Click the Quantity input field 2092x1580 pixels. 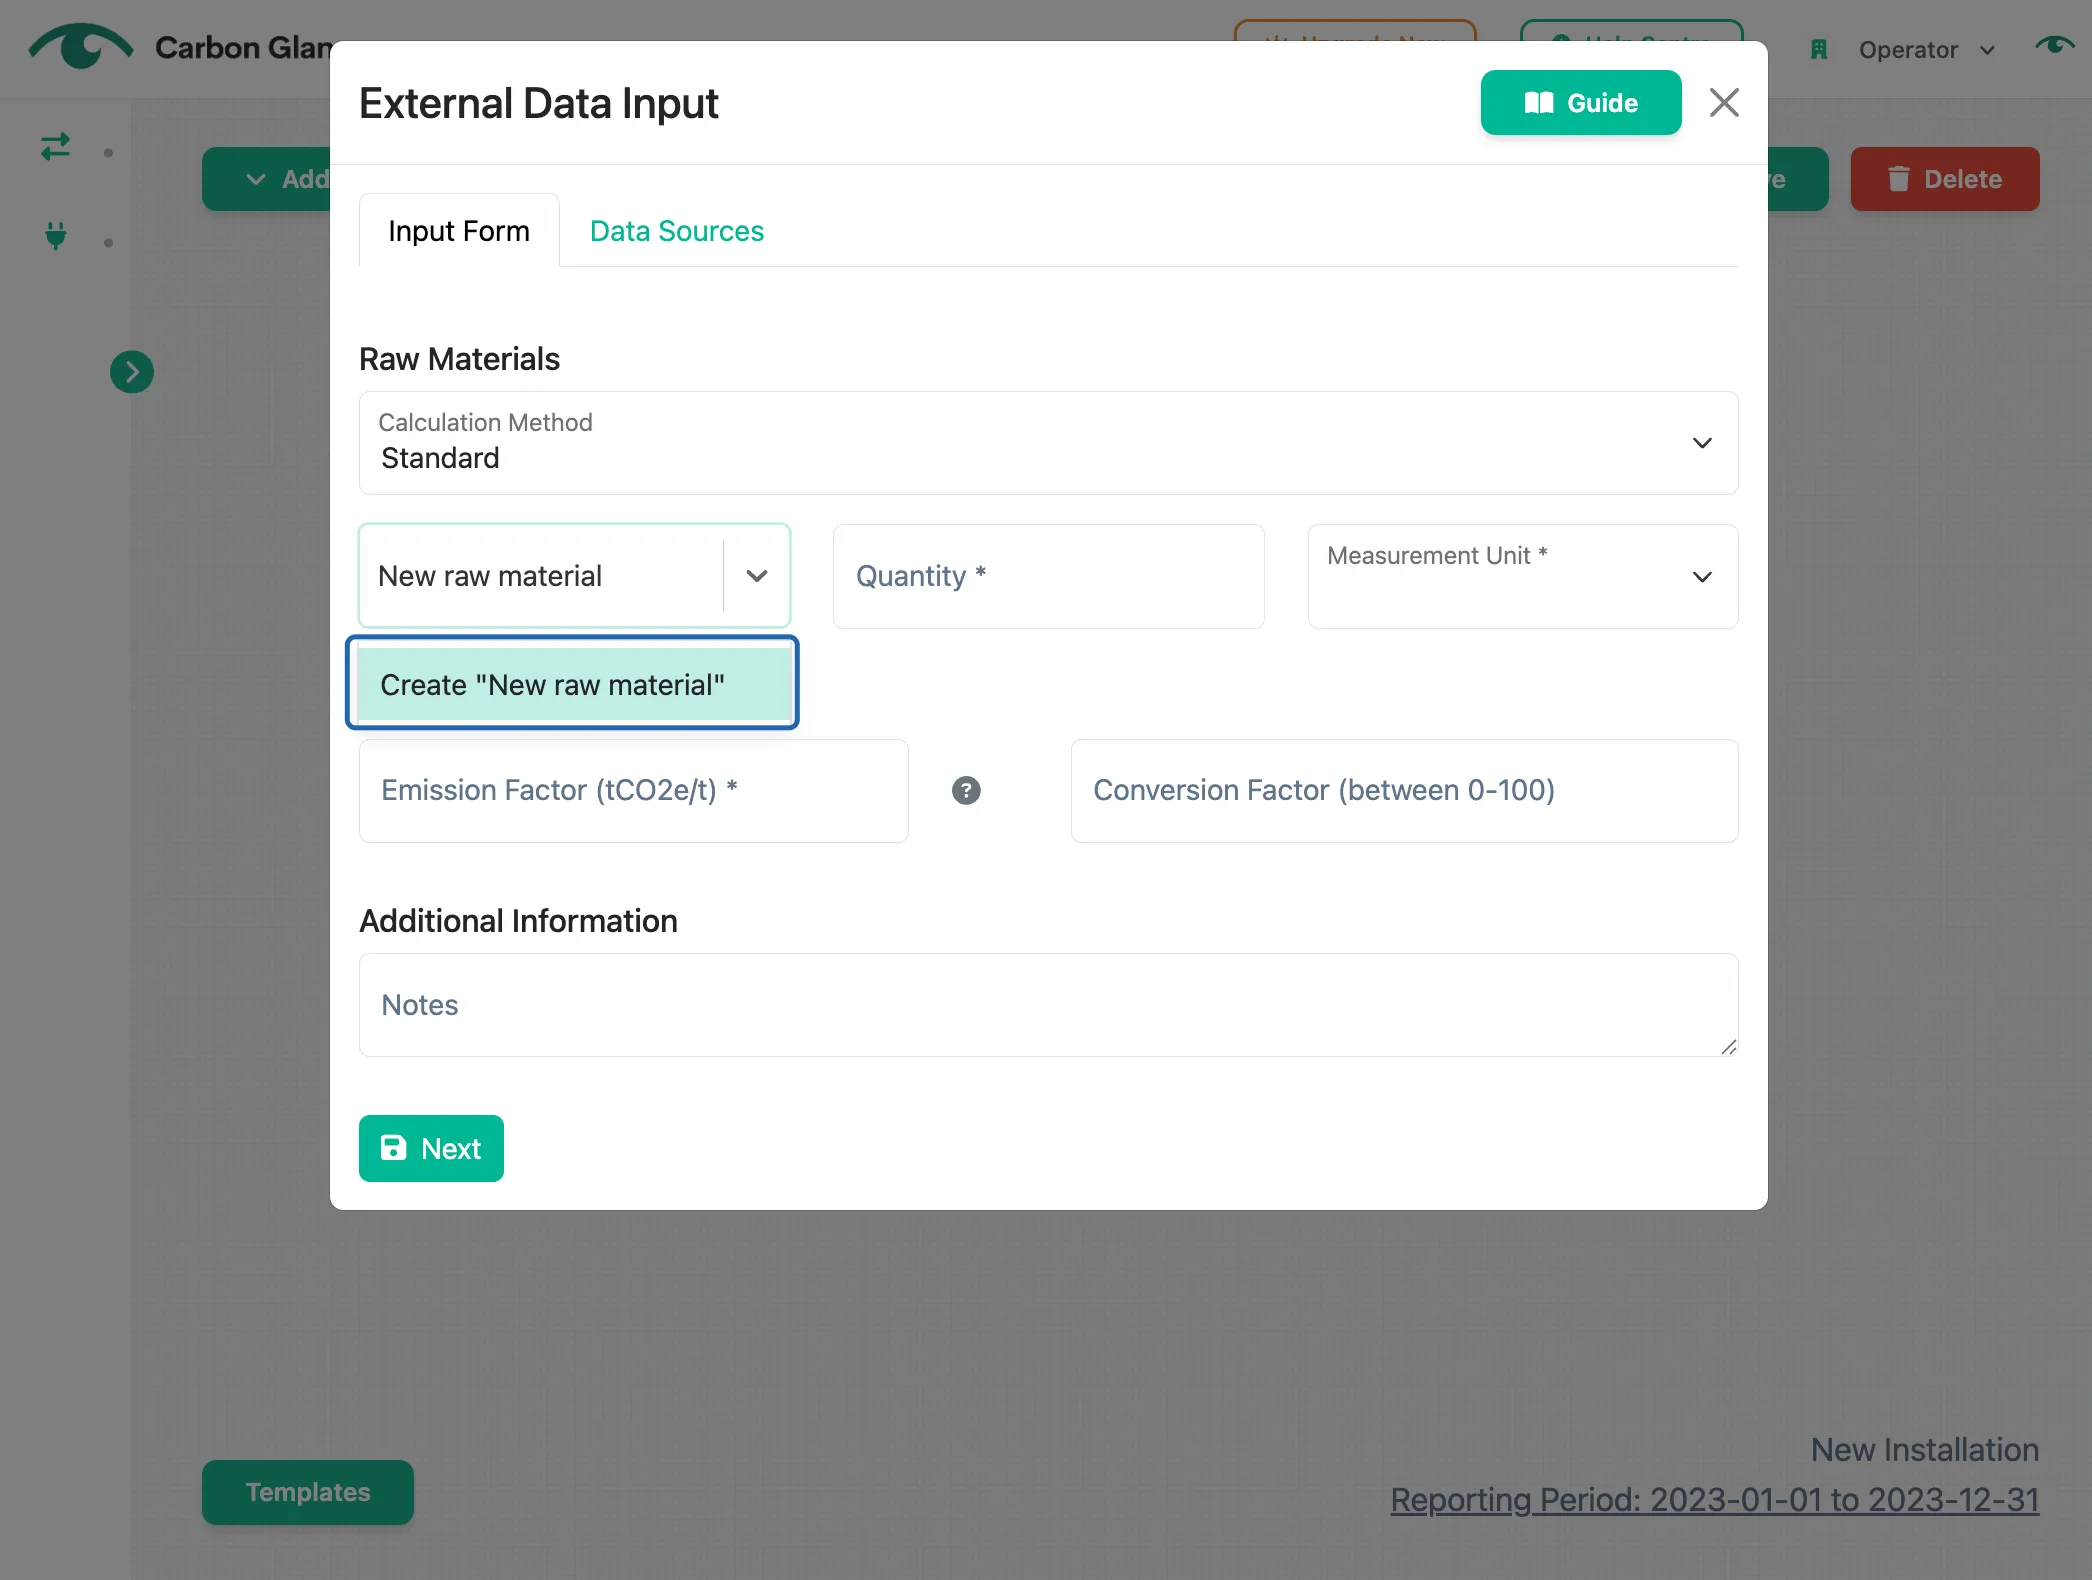(x=1048, y=576)
